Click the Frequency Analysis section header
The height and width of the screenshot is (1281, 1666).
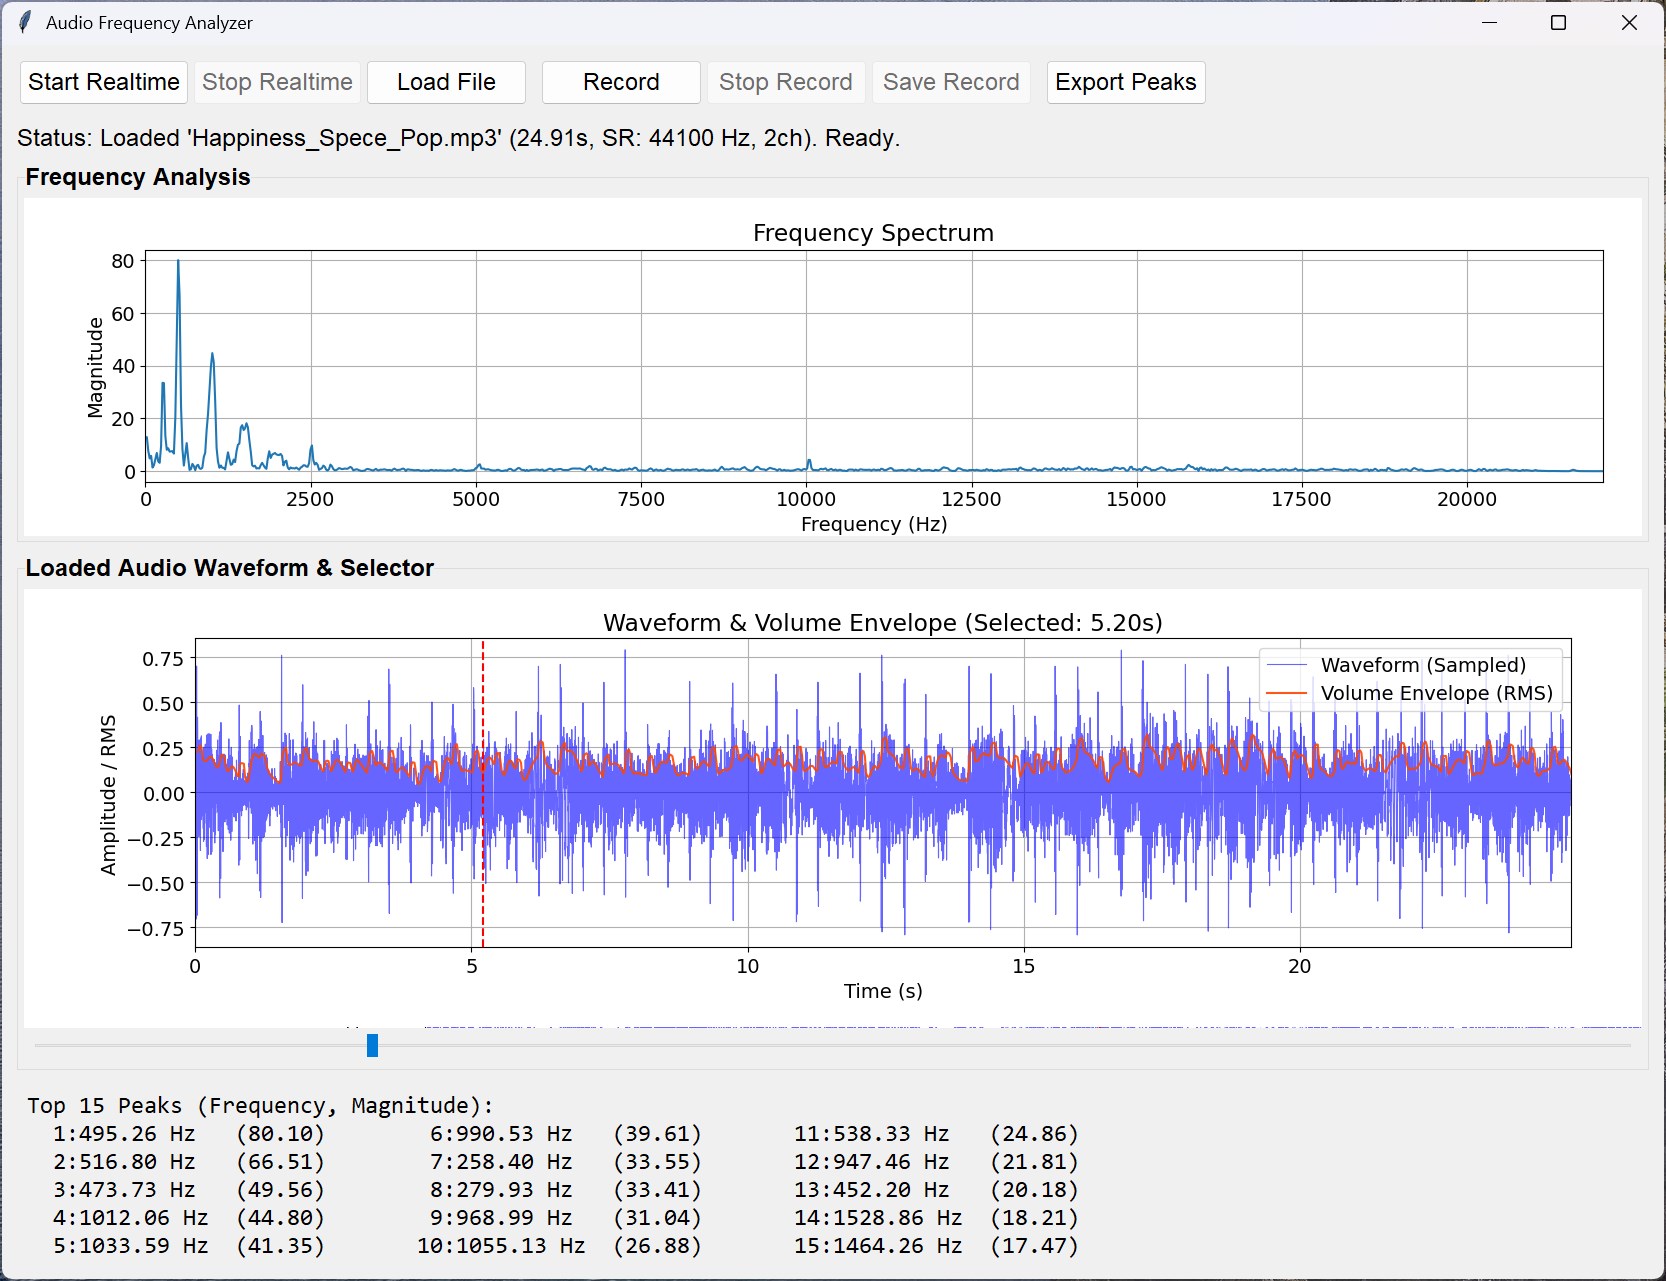tap(138, 177)
